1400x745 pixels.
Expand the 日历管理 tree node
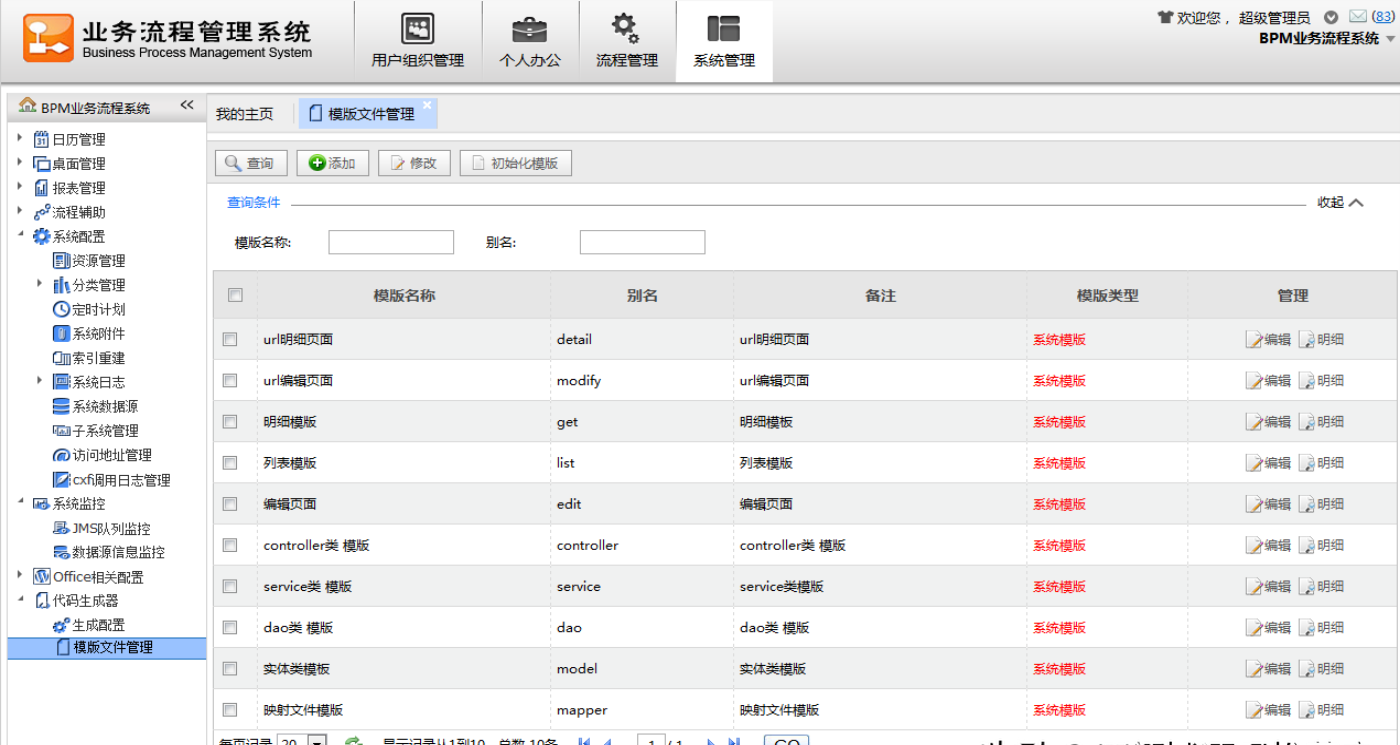pyautogui.click(x=20, y=138)
